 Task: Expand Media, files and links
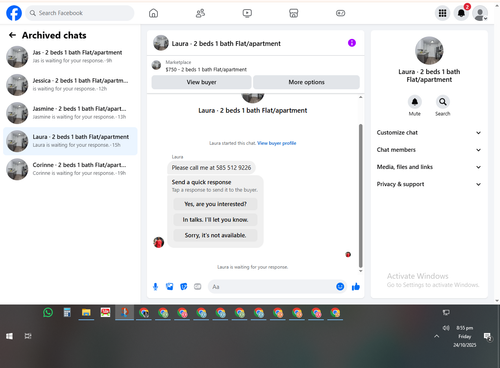tap(429, 167)
